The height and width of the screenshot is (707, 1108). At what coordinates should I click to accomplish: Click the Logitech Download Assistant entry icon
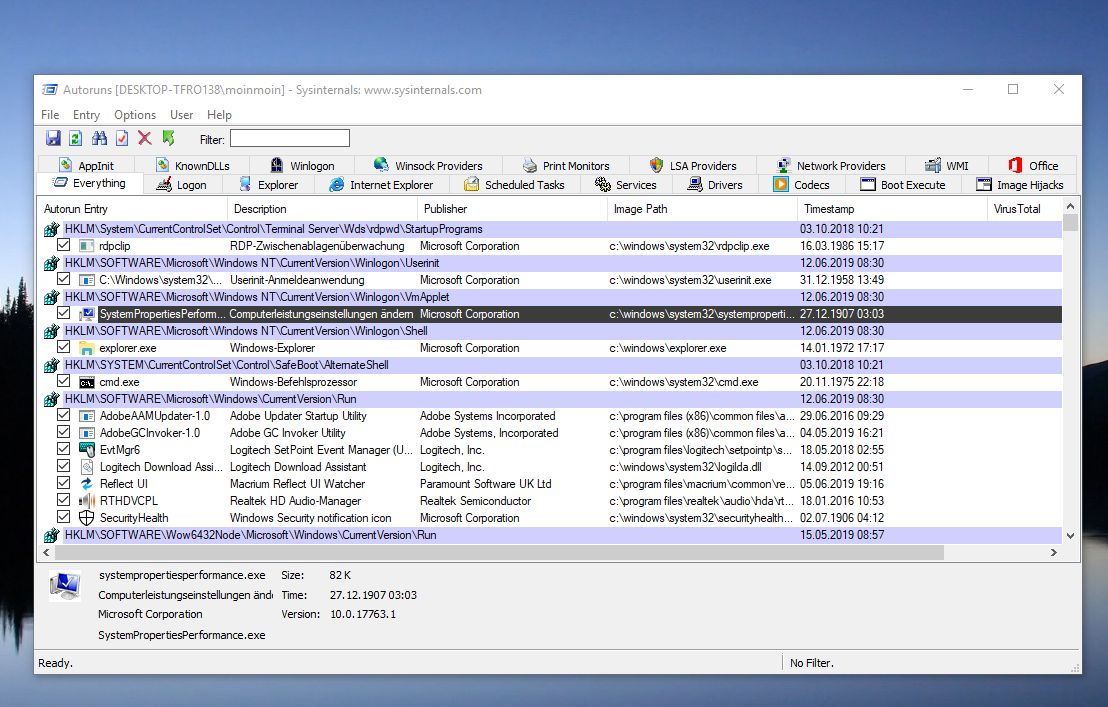86,467
